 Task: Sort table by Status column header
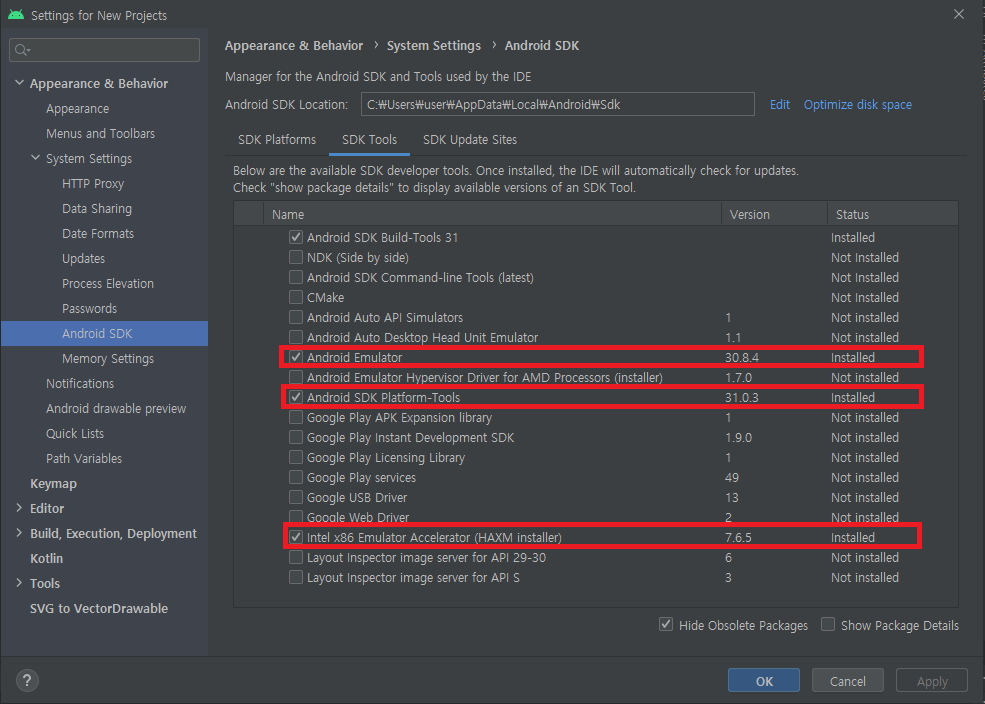click(893, 215)
